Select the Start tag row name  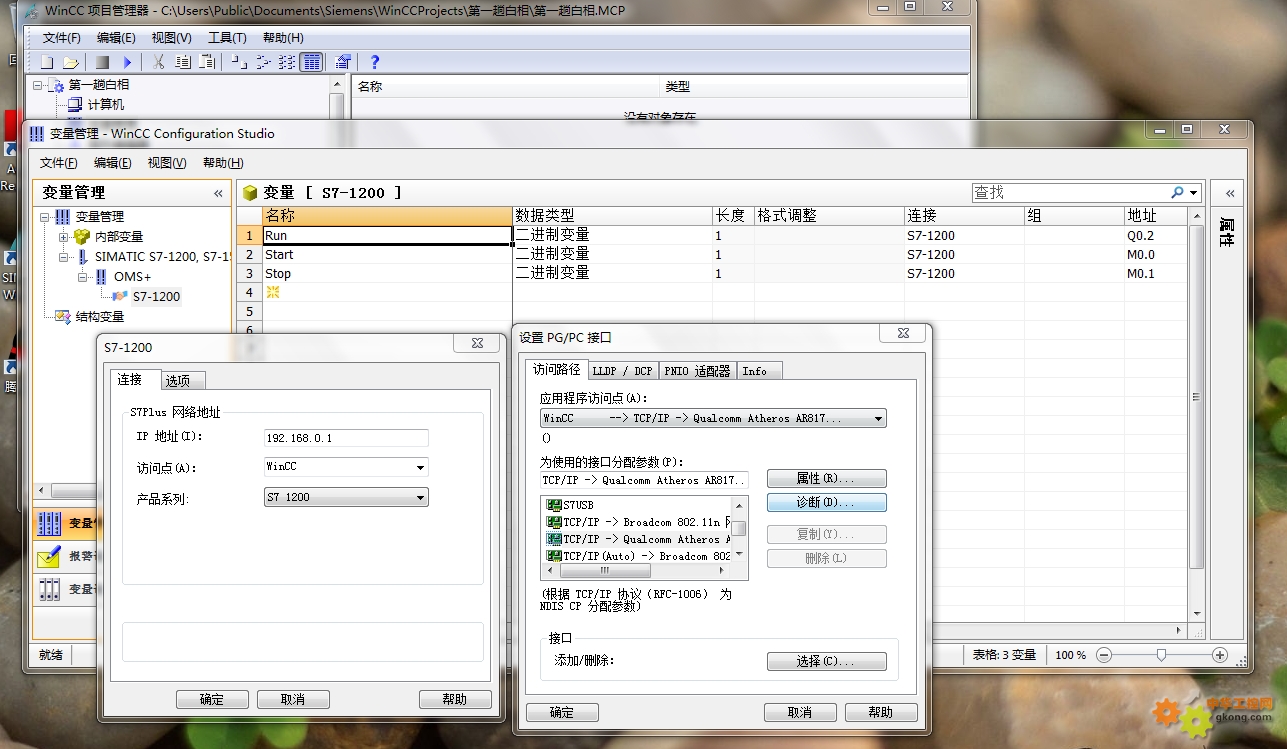[x=387, y=255]
